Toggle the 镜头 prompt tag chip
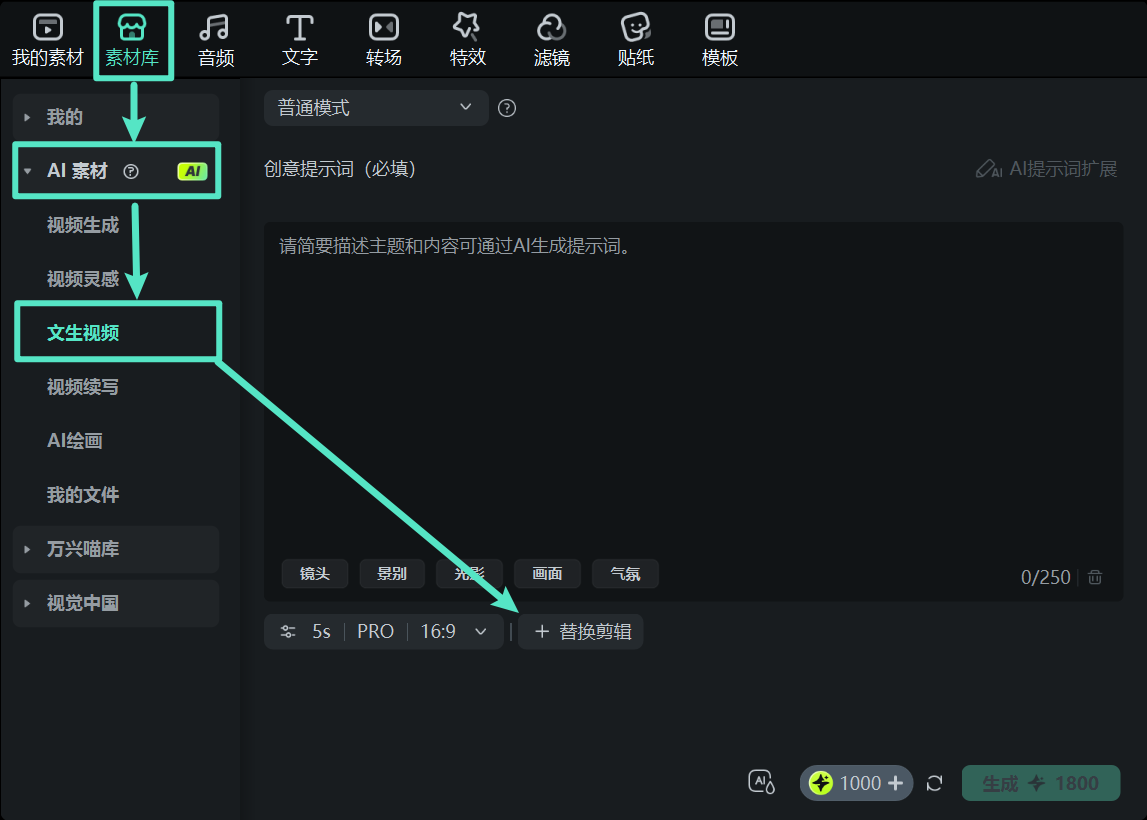This screenshot has height=820, width=1147. (315, 573)
